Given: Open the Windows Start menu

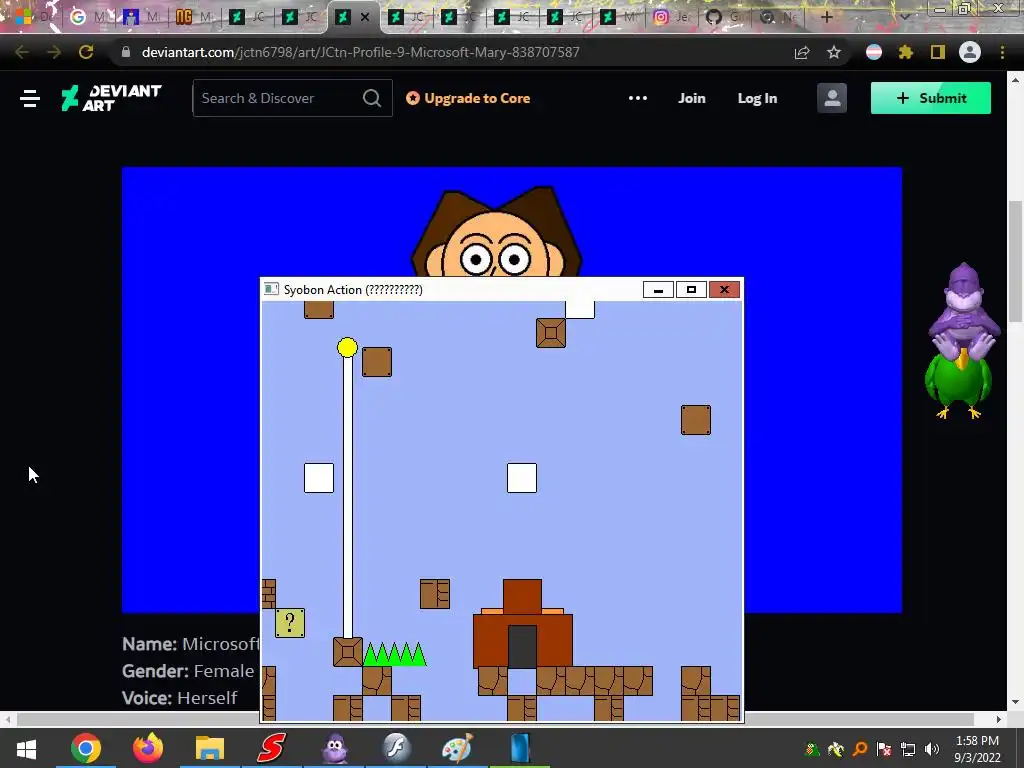Looking at the screenshot, I should coord(26,748).
